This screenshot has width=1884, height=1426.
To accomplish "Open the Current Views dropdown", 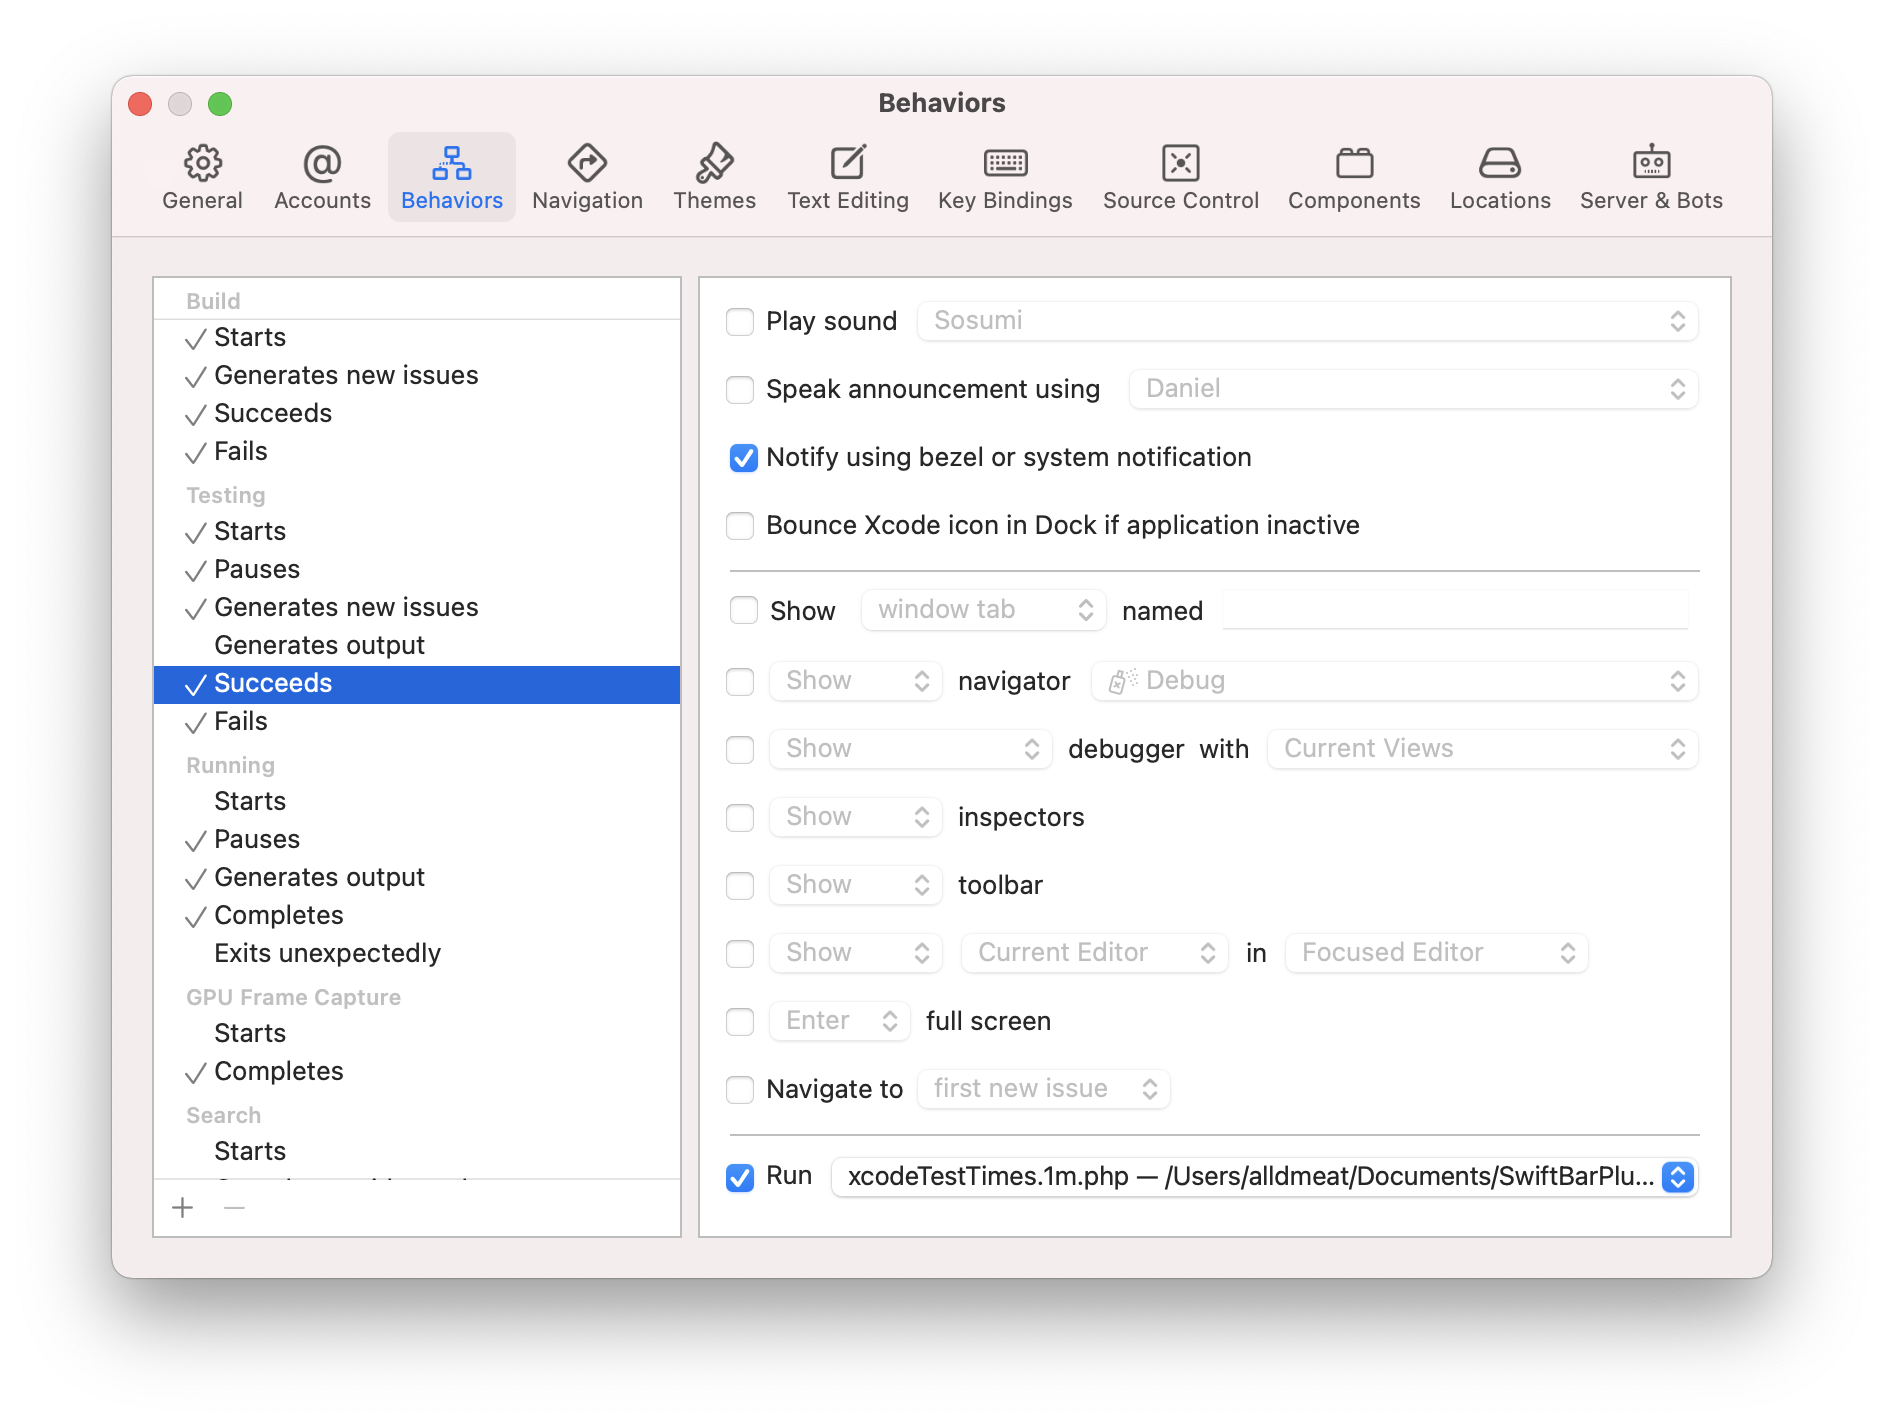I will (1482, 749).
